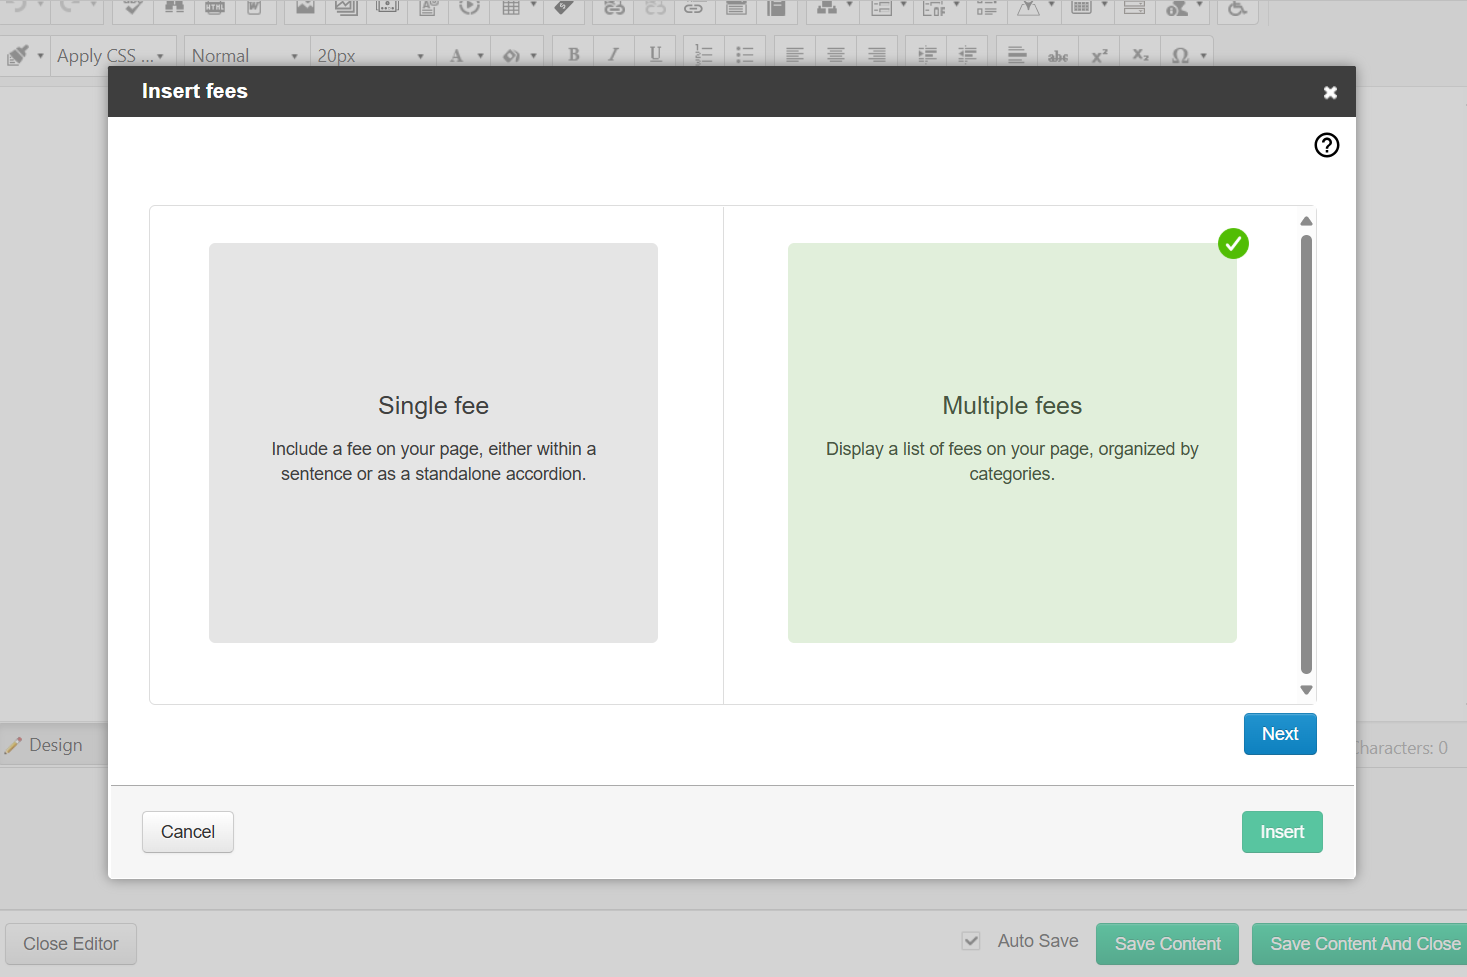This screenshot has width=1467, height=977.
Task: Open the help question mark in the dialog
Action: point(1326,145)
